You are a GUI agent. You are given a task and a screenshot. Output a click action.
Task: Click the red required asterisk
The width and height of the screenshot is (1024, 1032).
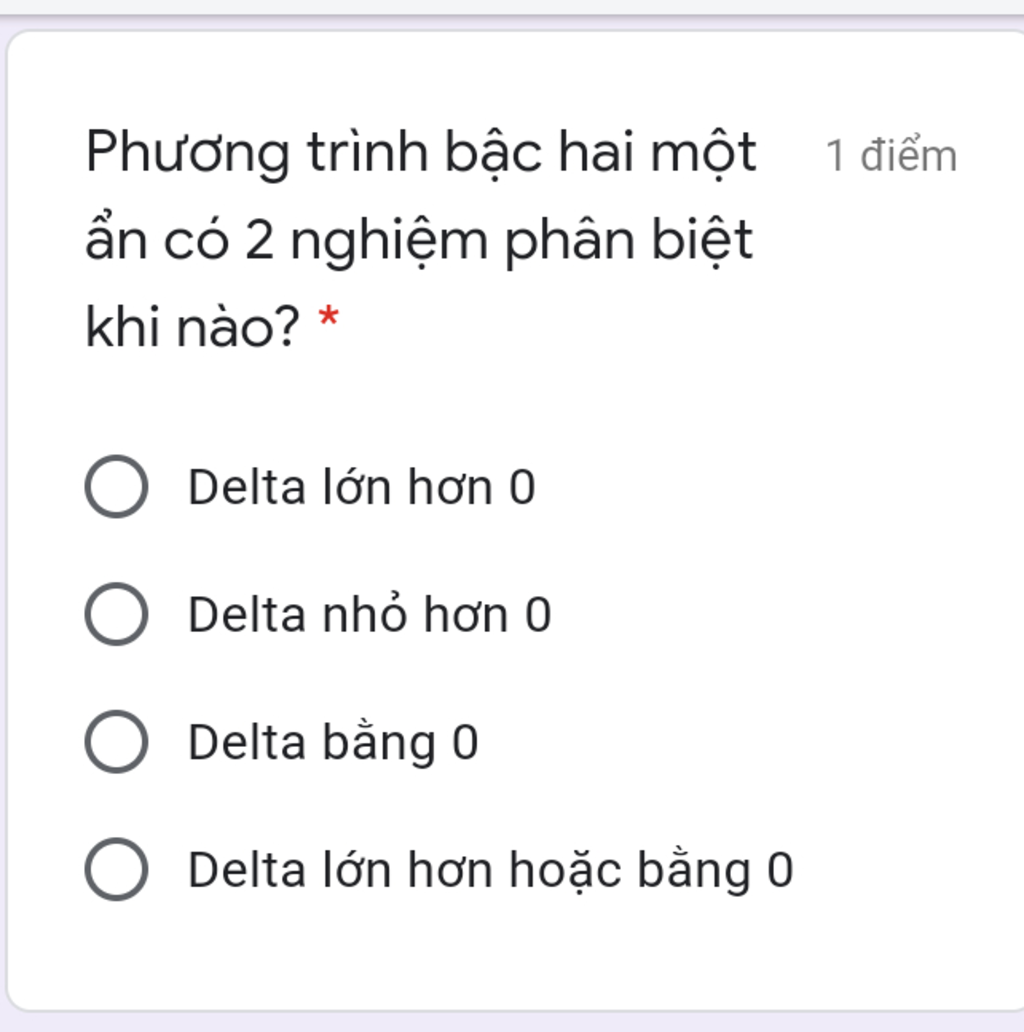pyautogui.click(x=328, y=322)
